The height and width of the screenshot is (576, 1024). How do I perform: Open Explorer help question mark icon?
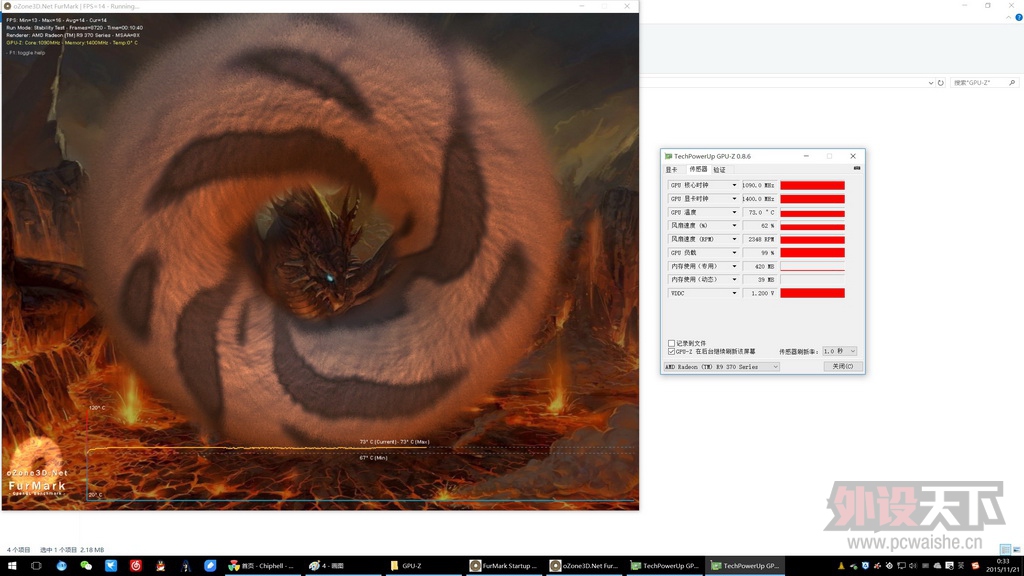pyautogui.click(x=1019, y=18)
